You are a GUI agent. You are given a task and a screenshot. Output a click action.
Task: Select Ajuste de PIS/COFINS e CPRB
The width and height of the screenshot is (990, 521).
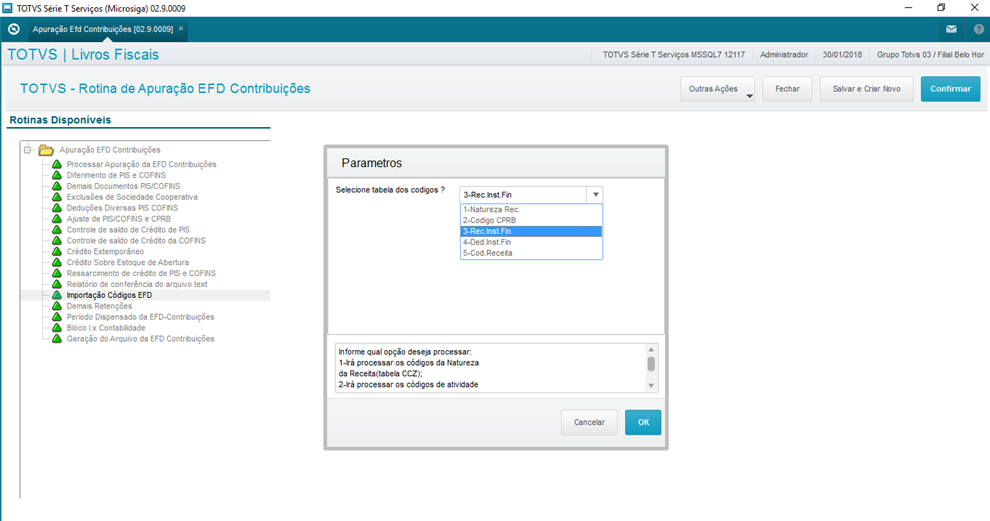pyautogui.click(x=119, y=219)
